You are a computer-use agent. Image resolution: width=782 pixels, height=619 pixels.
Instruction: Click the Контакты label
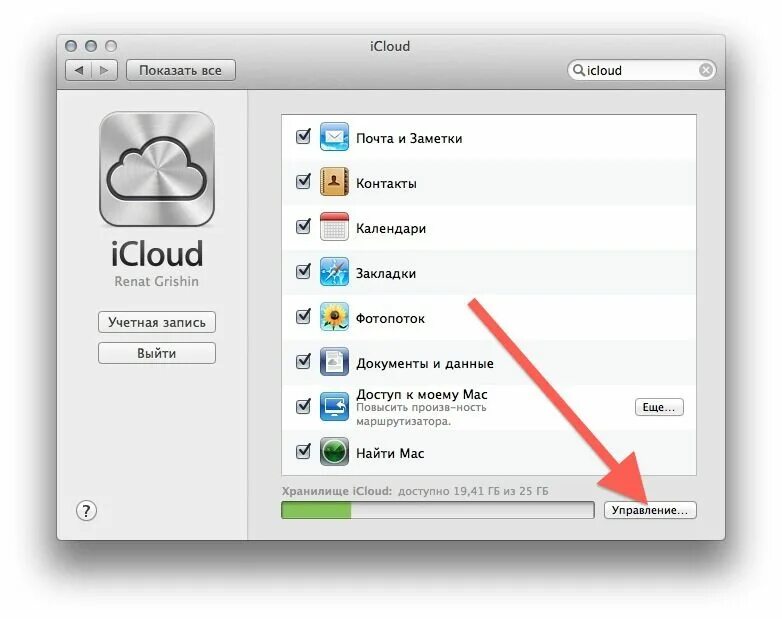[x=386, y=184]
